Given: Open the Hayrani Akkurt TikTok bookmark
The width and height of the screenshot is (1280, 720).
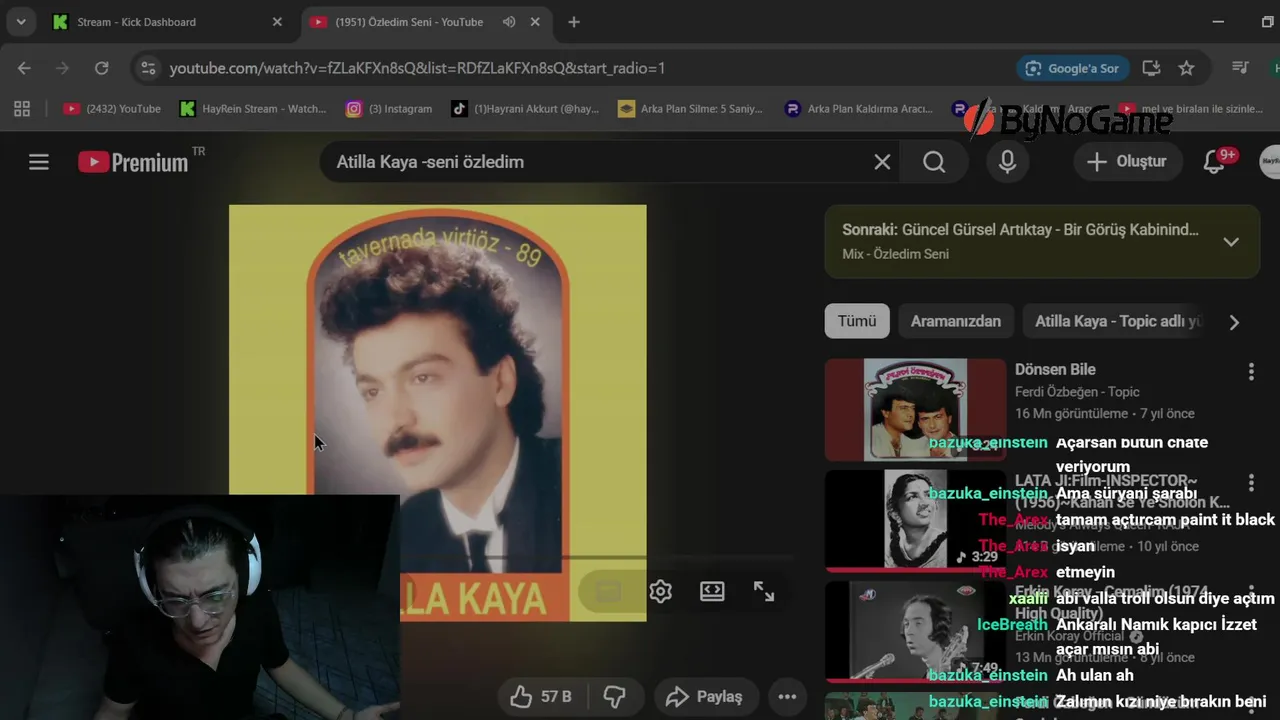Looking at the screenshot, I should [525, 109].
